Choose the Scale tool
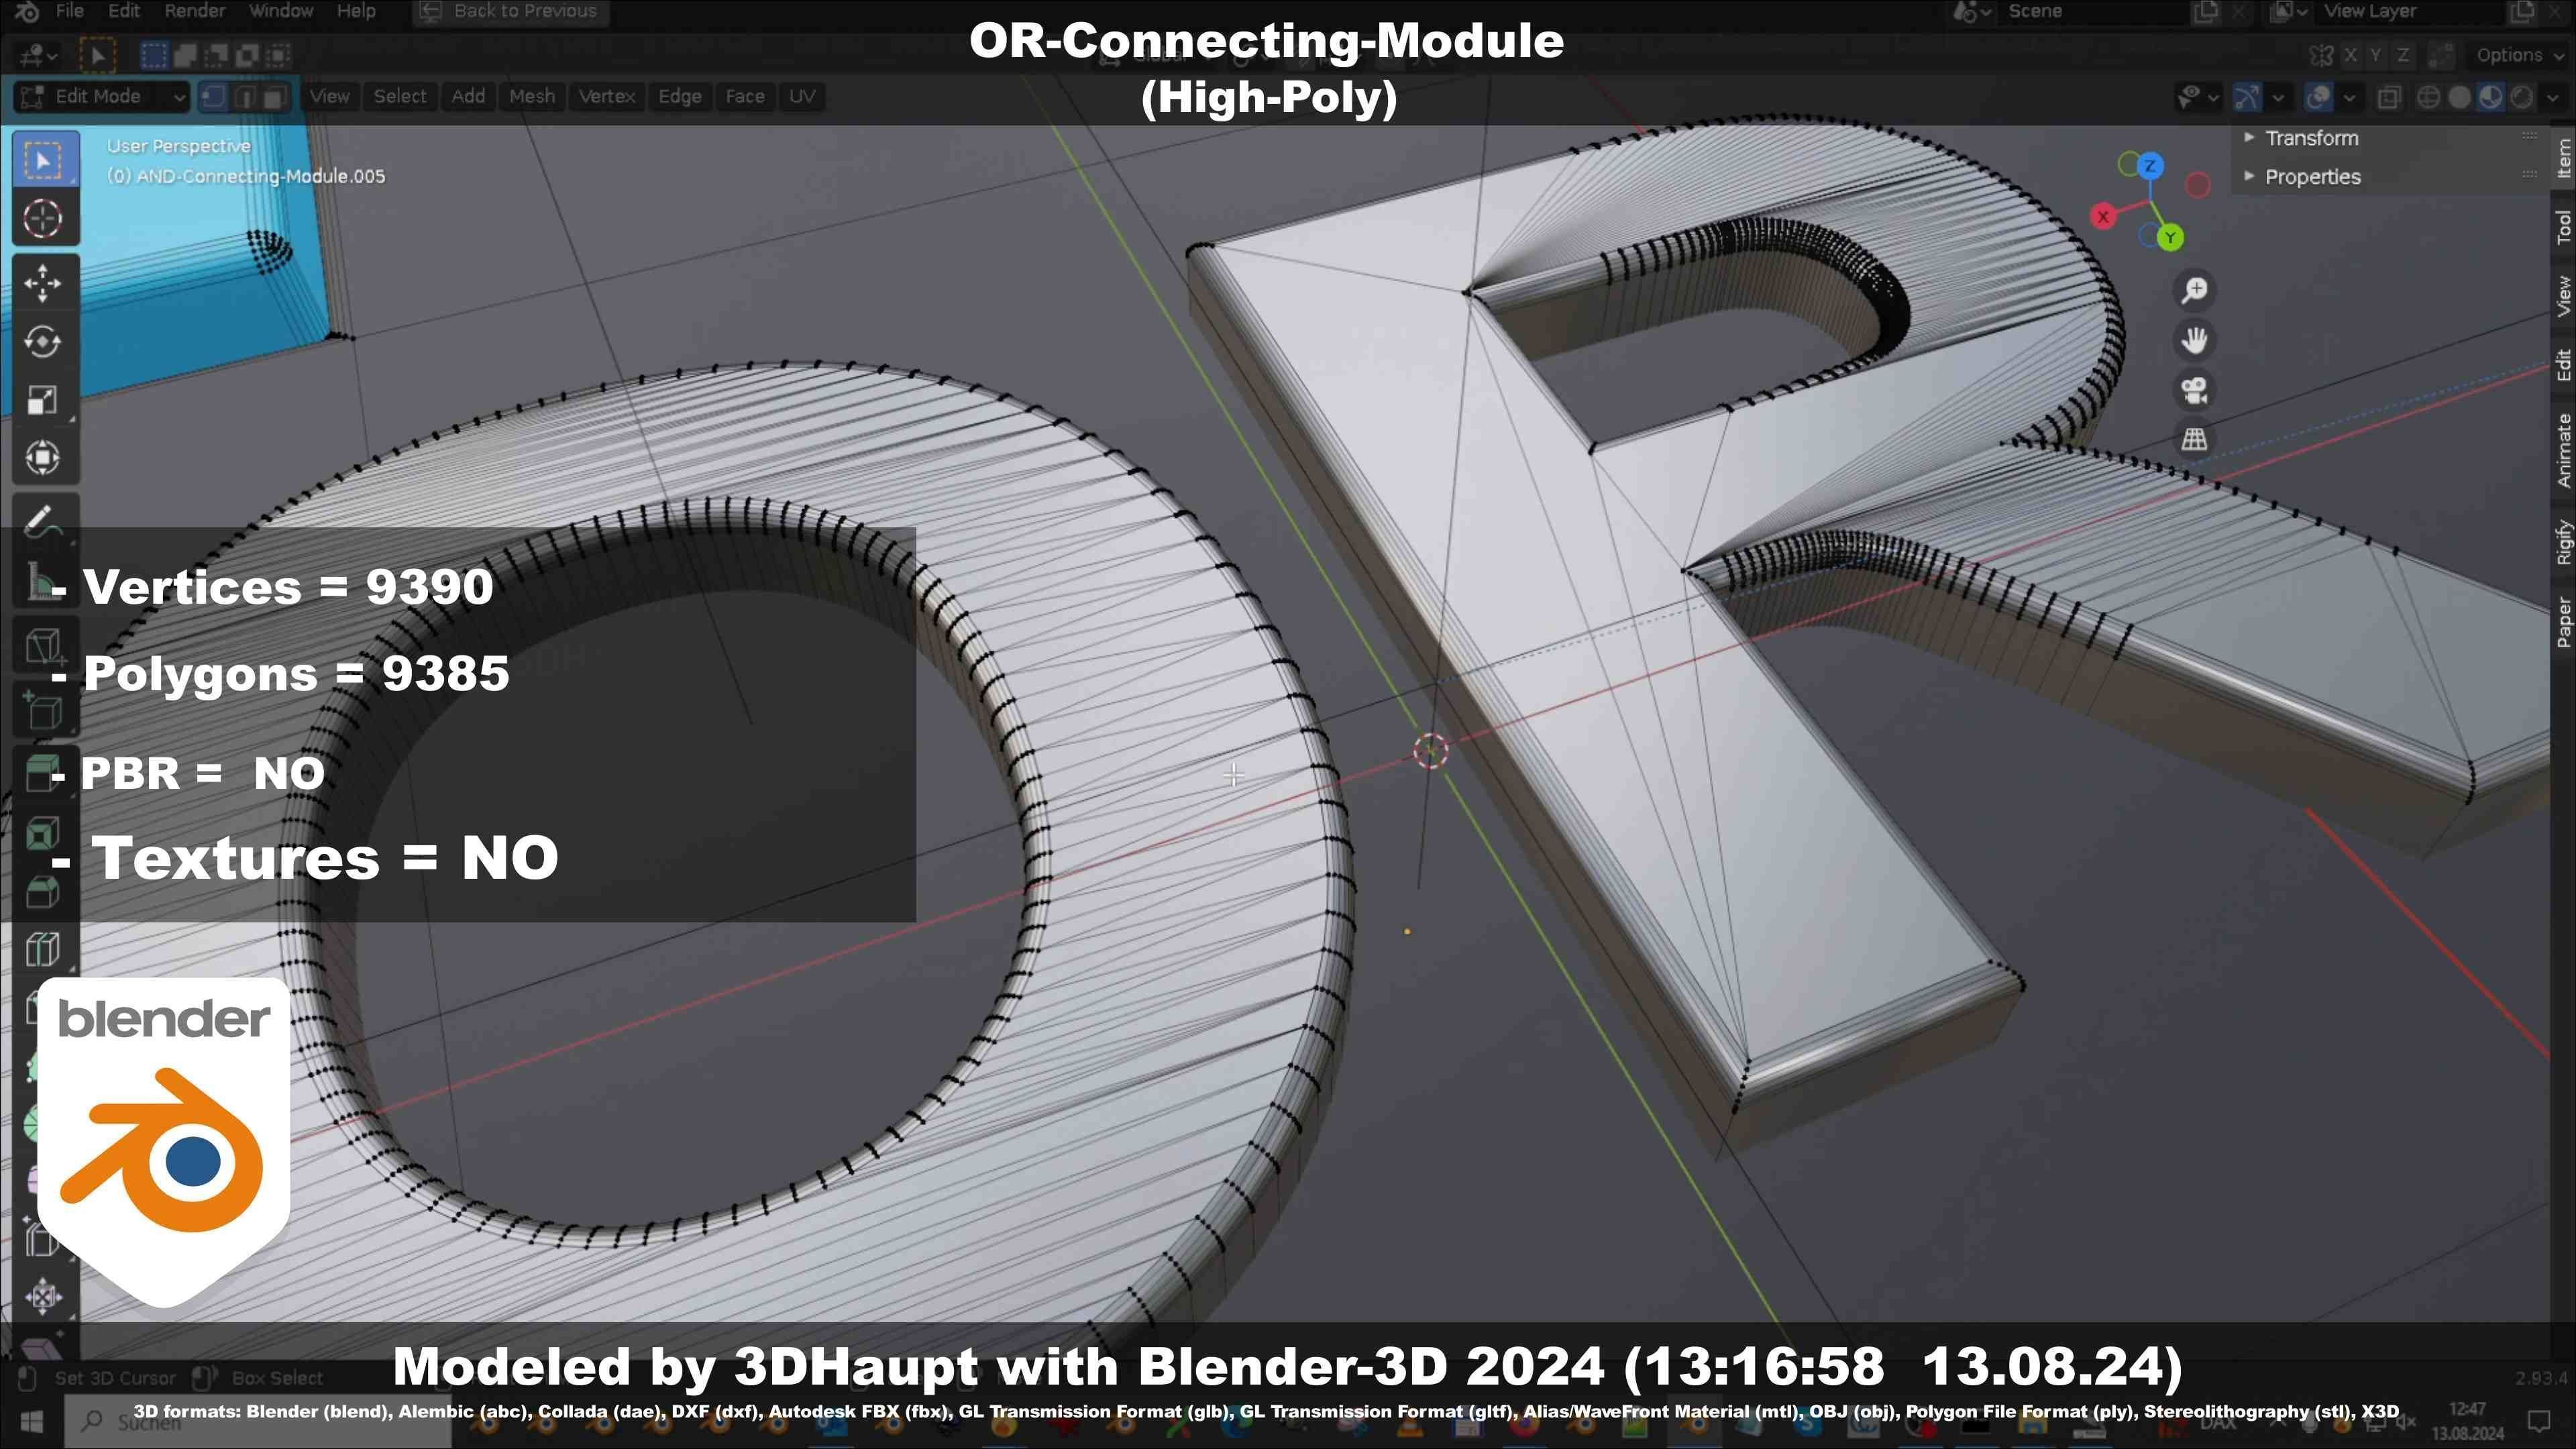This screenshot has height=1449, width=2576. point(43,400)
